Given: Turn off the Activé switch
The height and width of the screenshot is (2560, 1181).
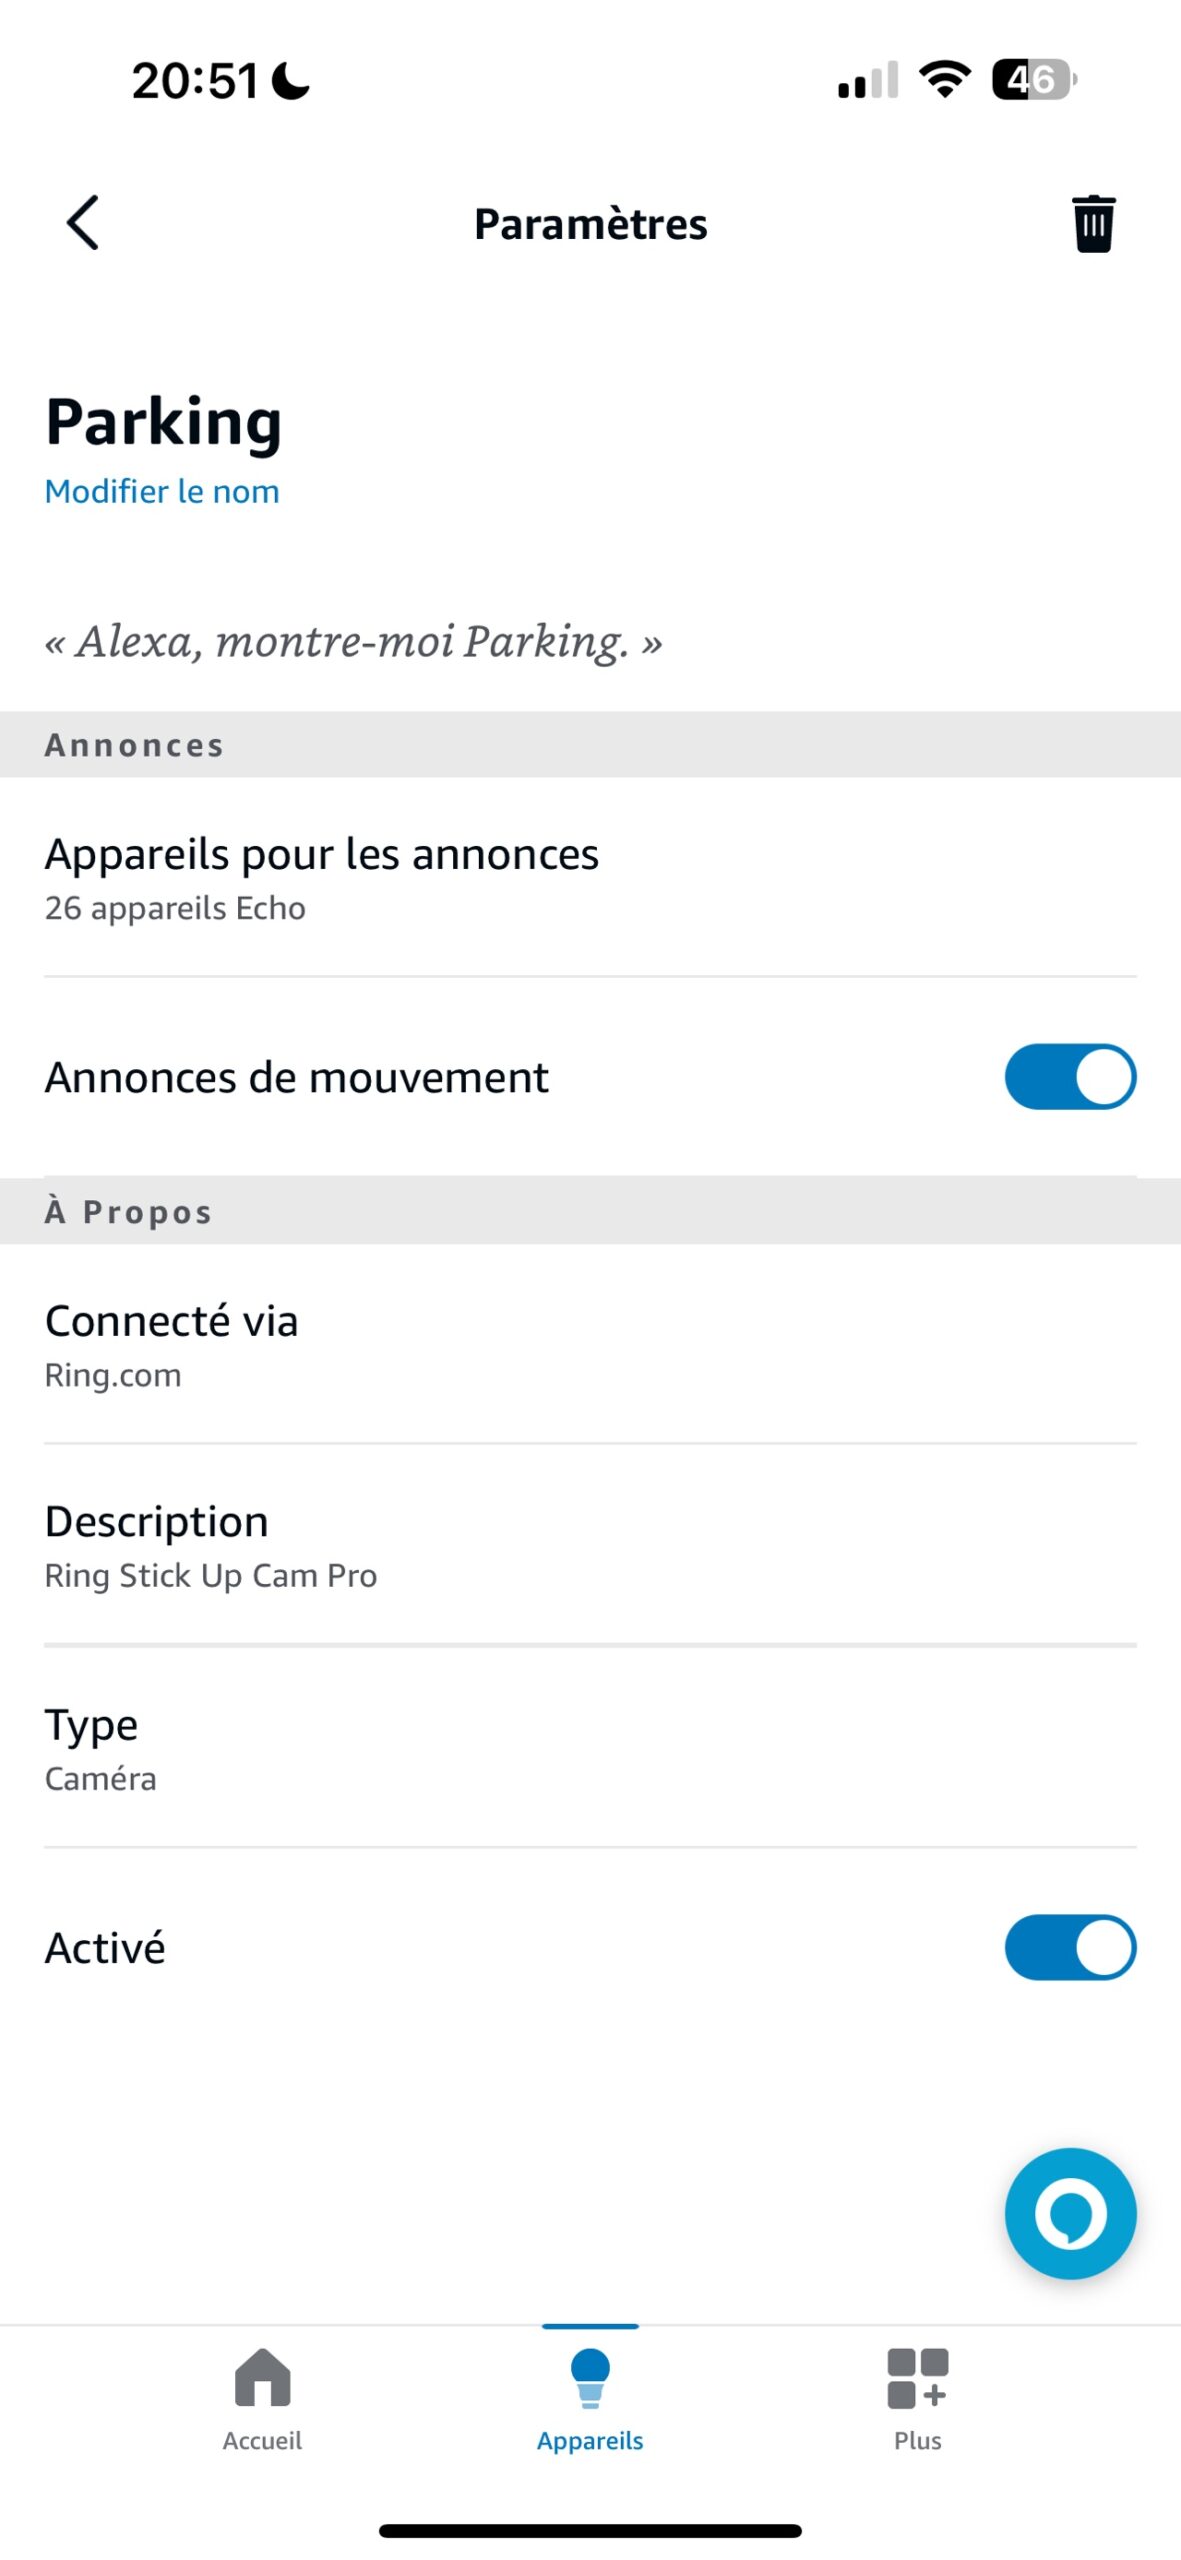Looking at the screenshot, I should 1069,1947.
